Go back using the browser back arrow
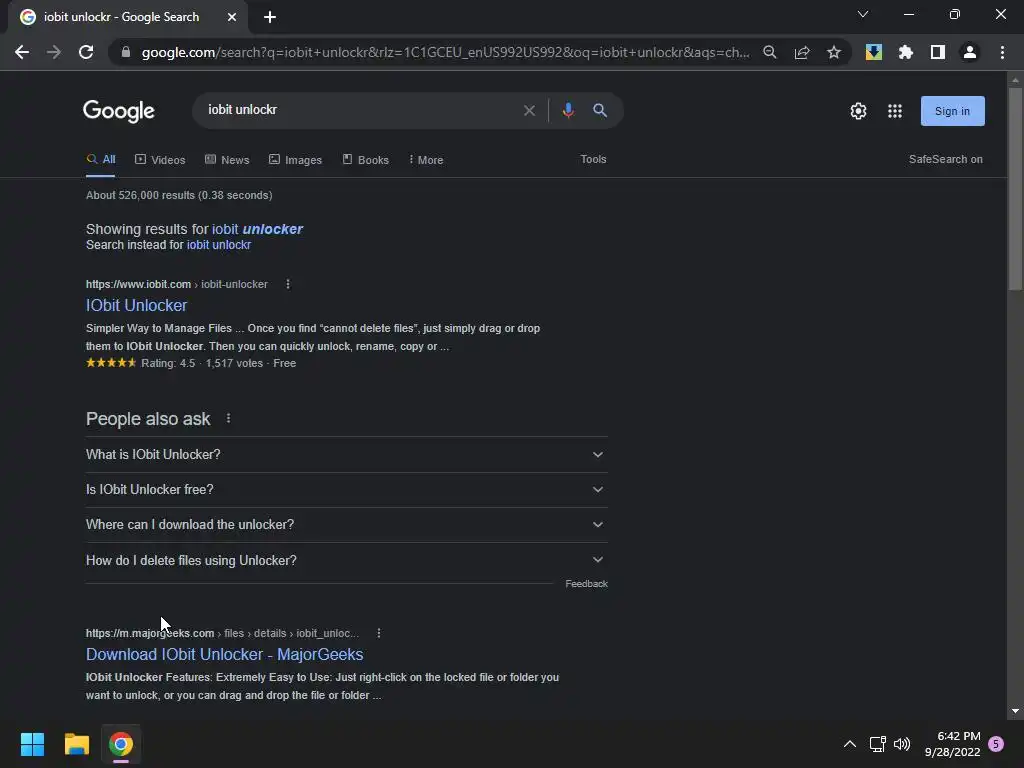This screenshot has width=1024, height=768. coord(22,52)
